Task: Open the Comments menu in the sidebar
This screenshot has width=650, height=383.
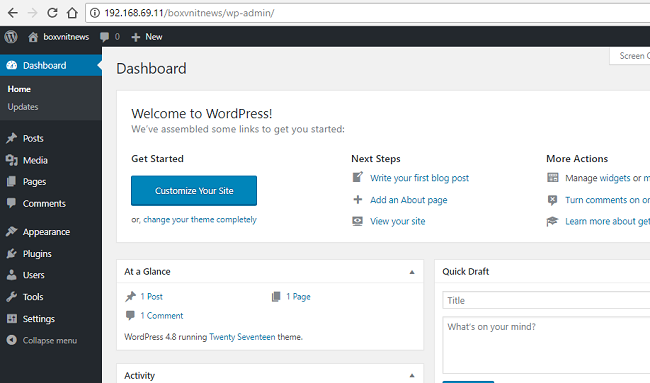Action: (x=44, y=204)
